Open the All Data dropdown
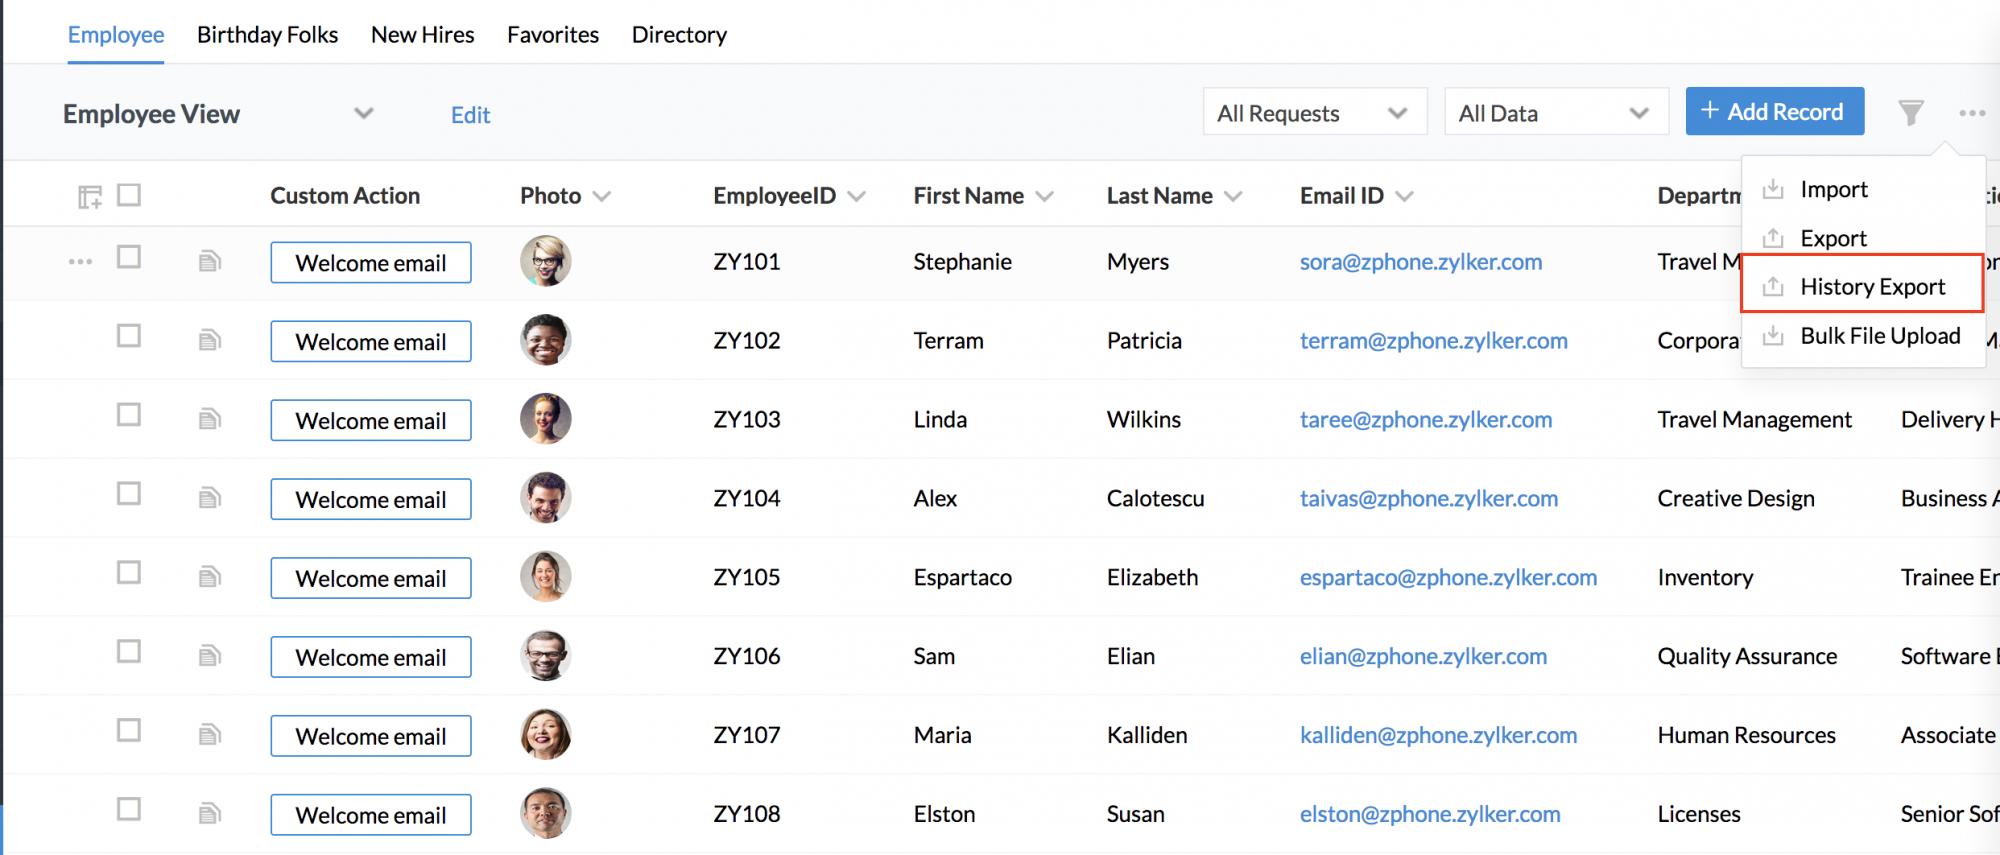The height and width of the screenshot is (855, 2000). [1556, 112]
